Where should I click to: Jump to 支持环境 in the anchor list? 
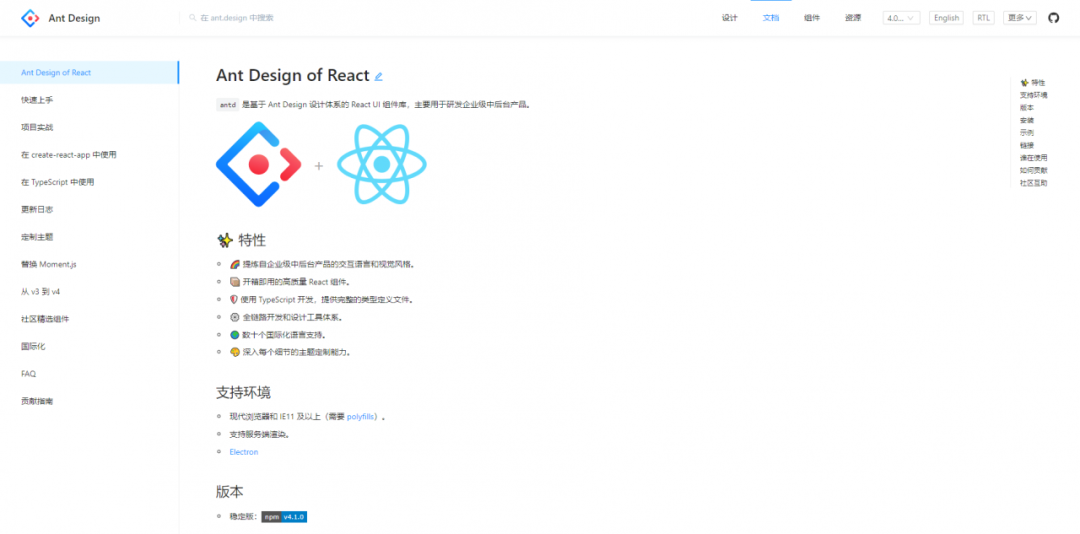click(x=1034, y=95)
